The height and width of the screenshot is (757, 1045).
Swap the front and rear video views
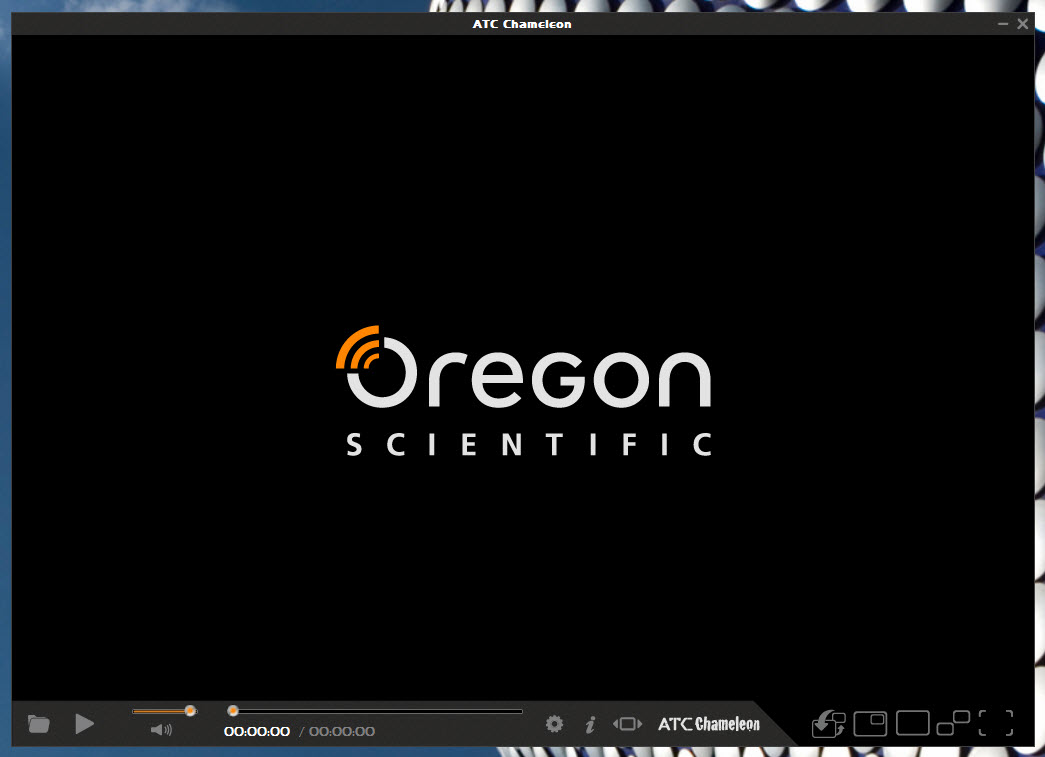(828, 724)
